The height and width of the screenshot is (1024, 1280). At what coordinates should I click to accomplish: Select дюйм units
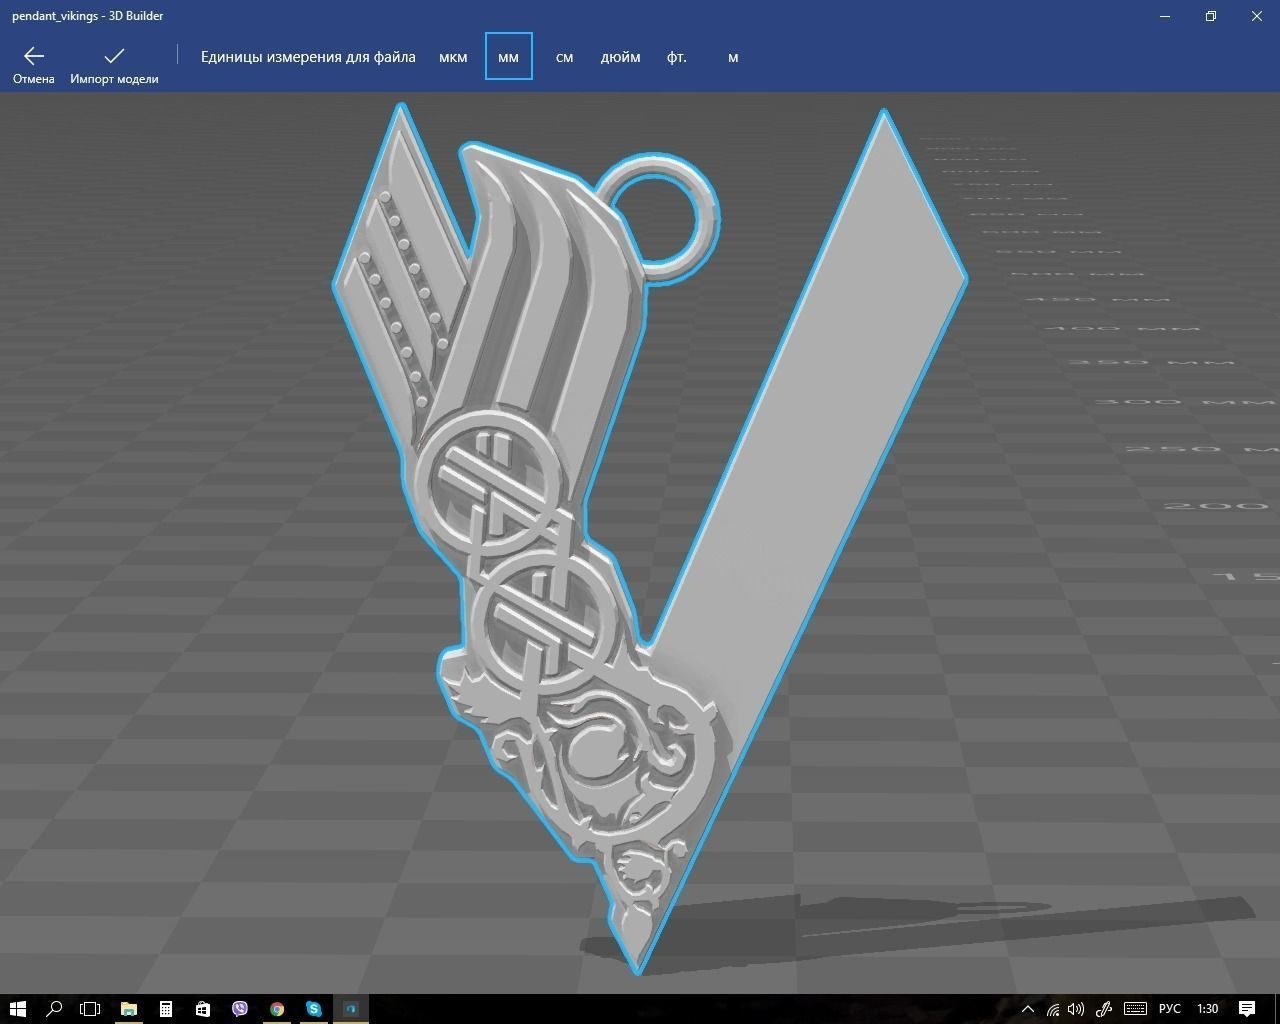click(620, 57)
